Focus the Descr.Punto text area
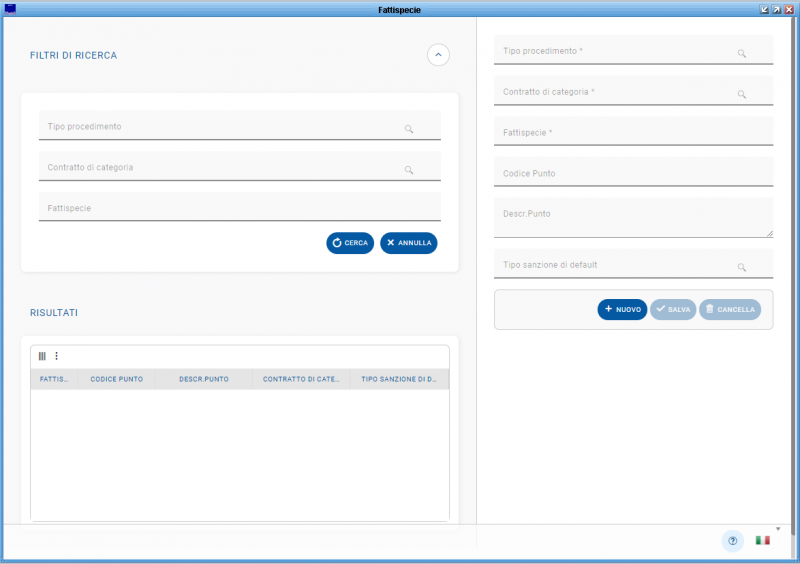The width and height of the screenshot is (800, 564). pos(633,218)
